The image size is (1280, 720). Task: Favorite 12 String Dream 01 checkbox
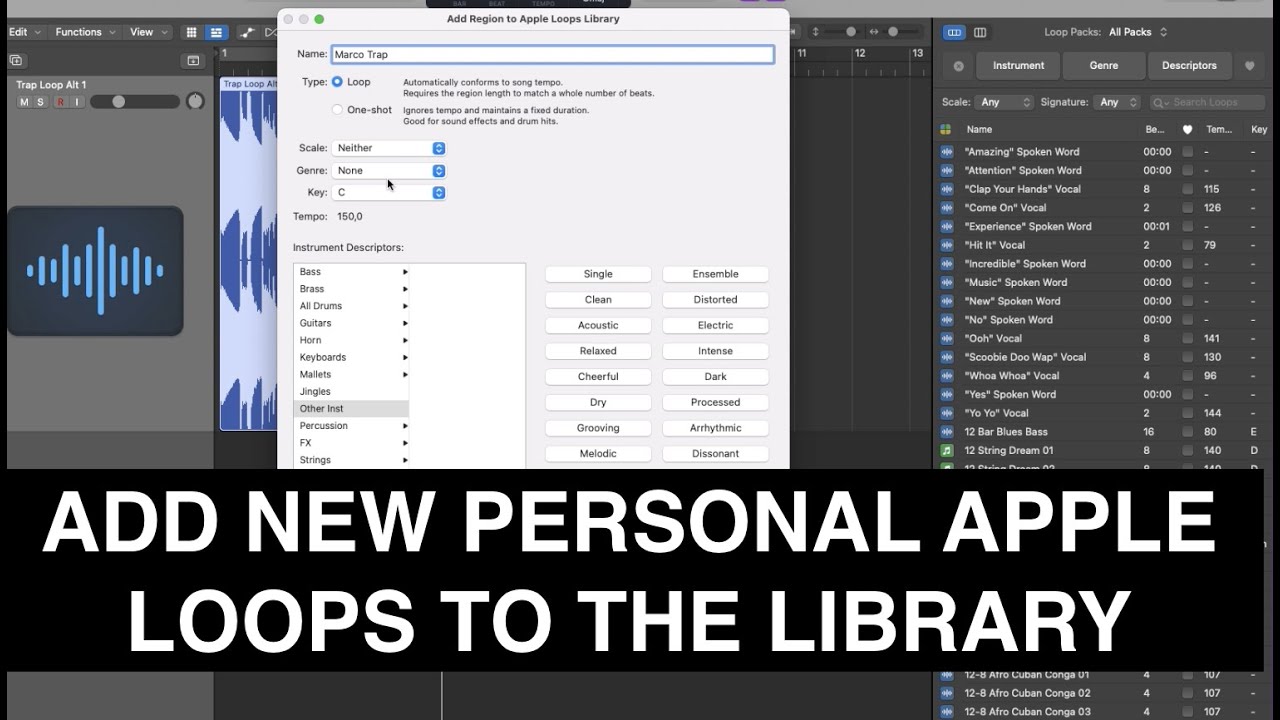pyautogui.click(x=1187, y=451)
